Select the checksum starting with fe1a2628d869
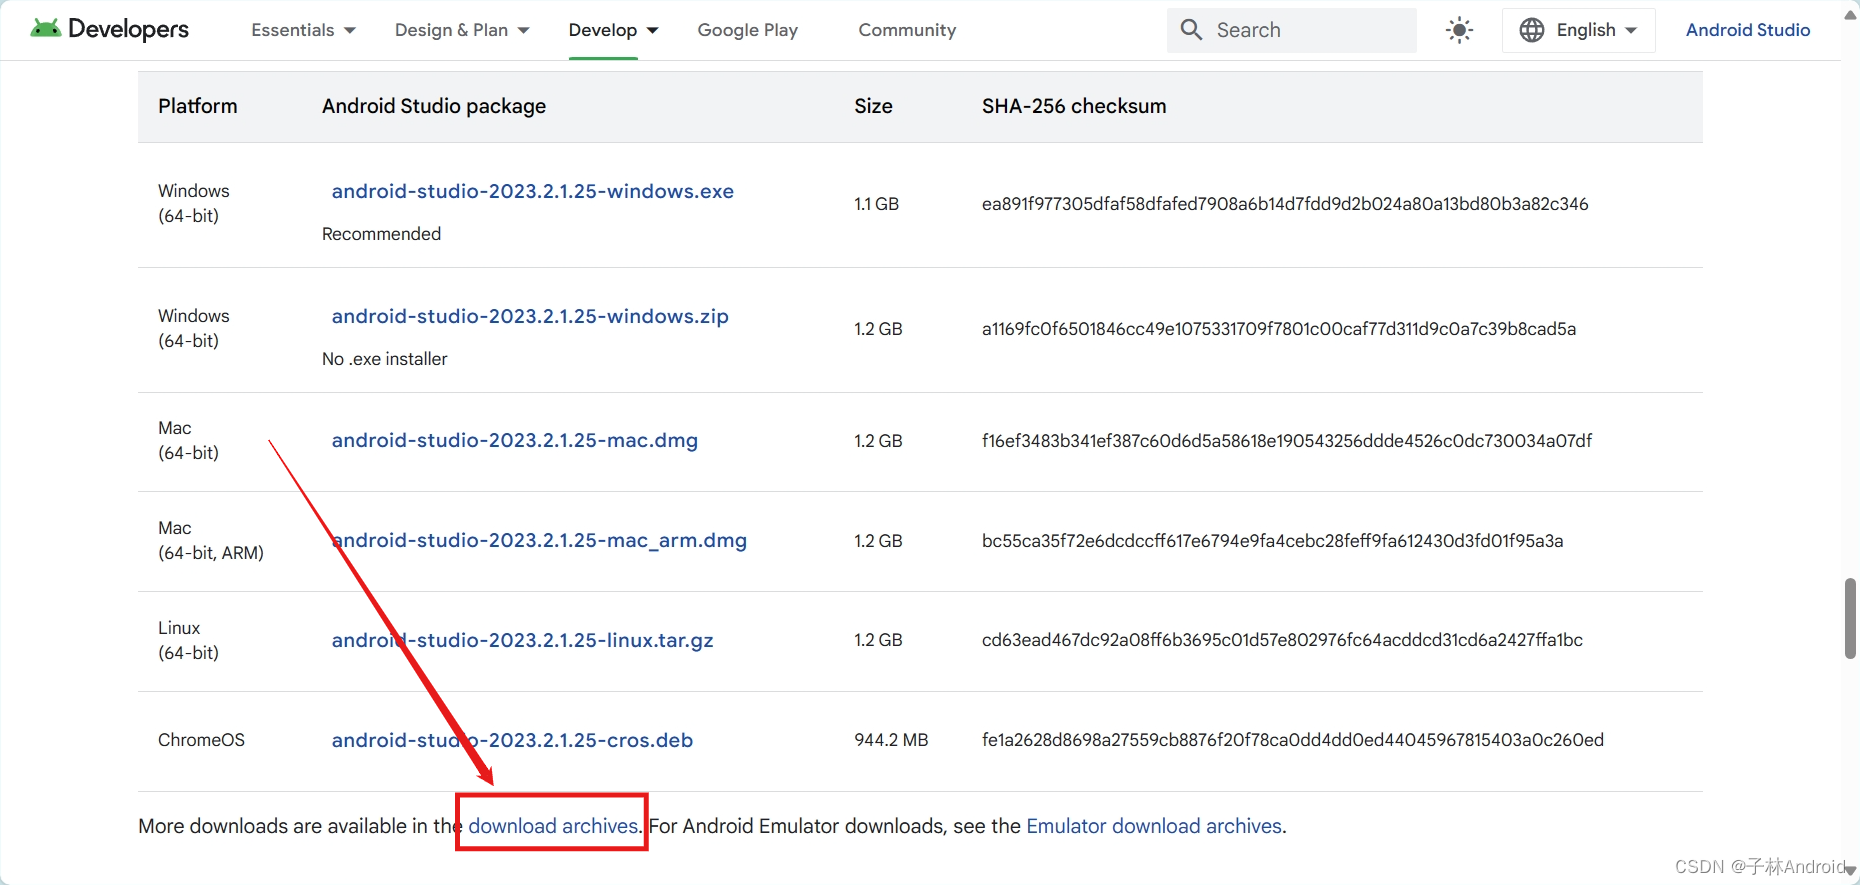Screen dimensions: 1860x885 coord(1293,740)
